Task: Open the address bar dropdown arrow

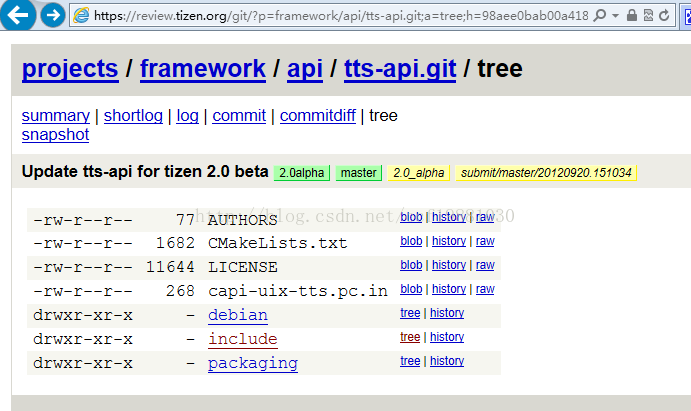Action: [x=616, y=15]
